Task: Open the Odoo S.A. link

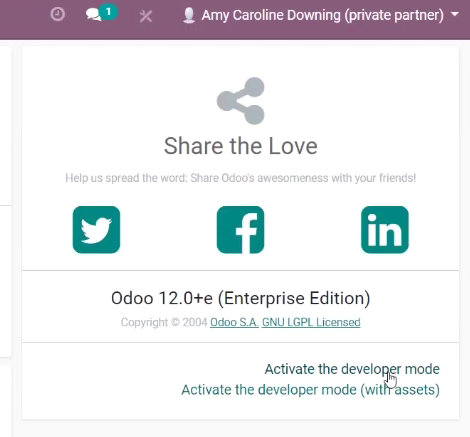Action: 234,322
